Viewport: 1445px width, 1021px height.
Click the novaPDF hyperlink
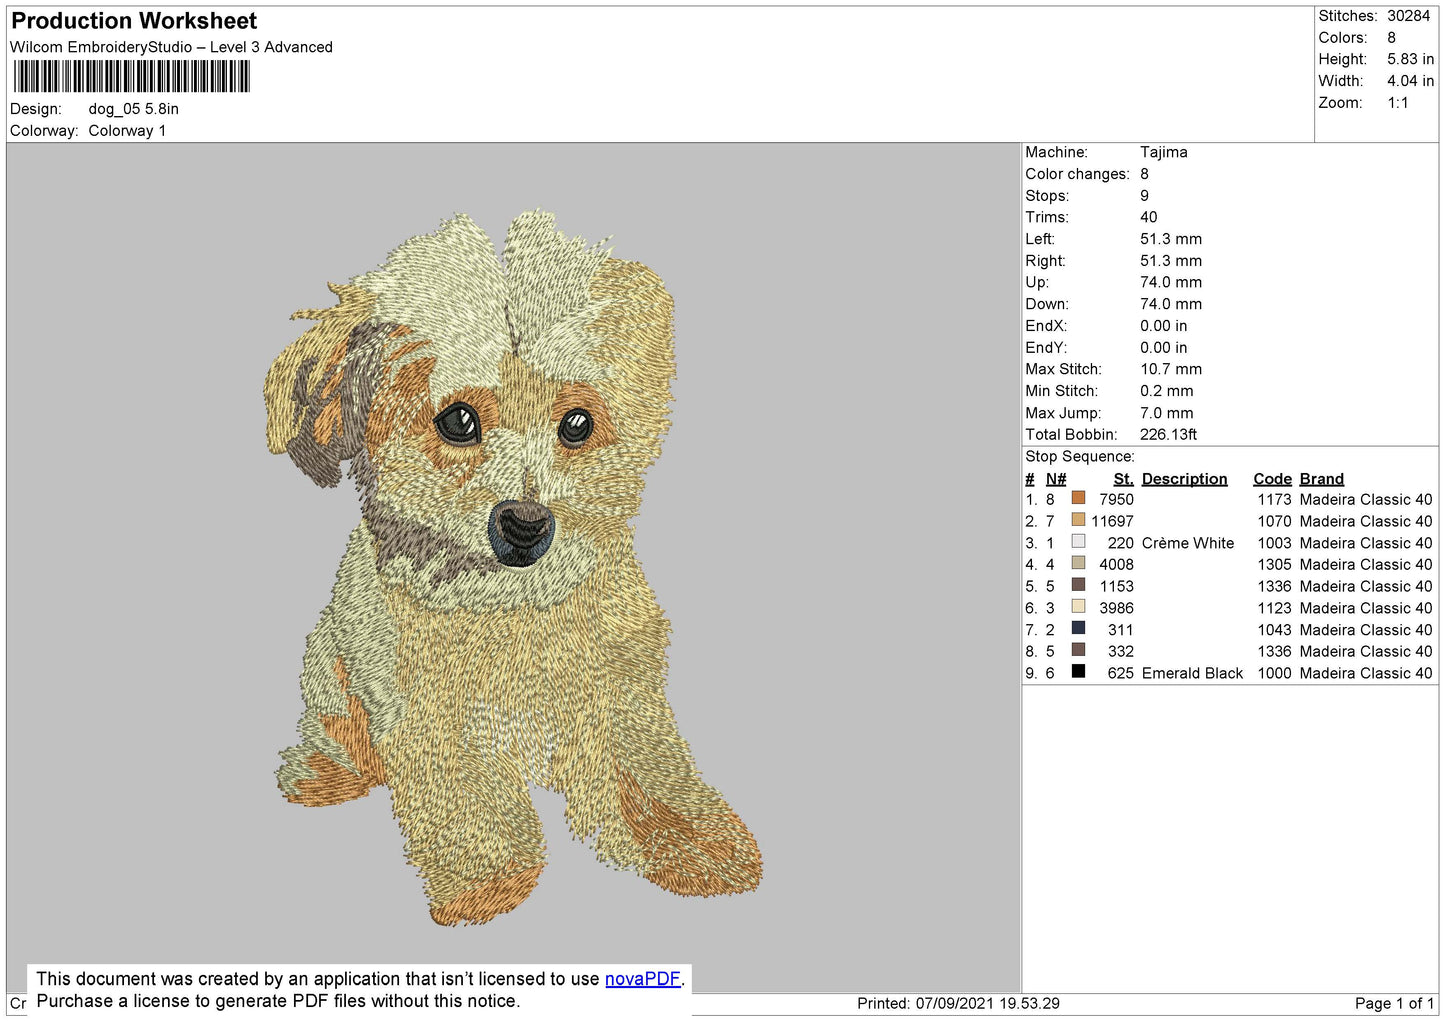[x=642, y=979]
